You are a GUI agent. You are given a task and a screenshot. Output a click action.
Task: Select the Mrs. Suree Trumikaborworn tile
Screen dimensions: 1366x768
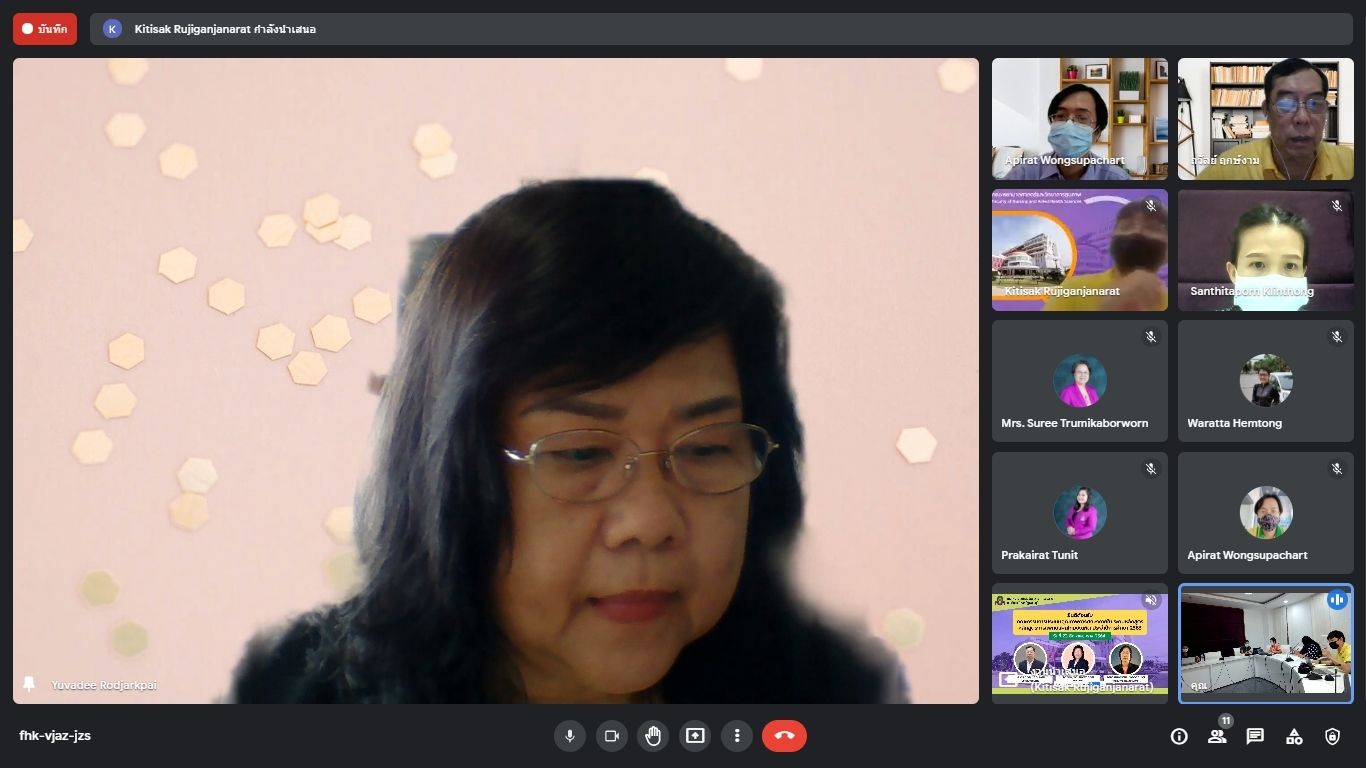click(x=1079, y=381)
